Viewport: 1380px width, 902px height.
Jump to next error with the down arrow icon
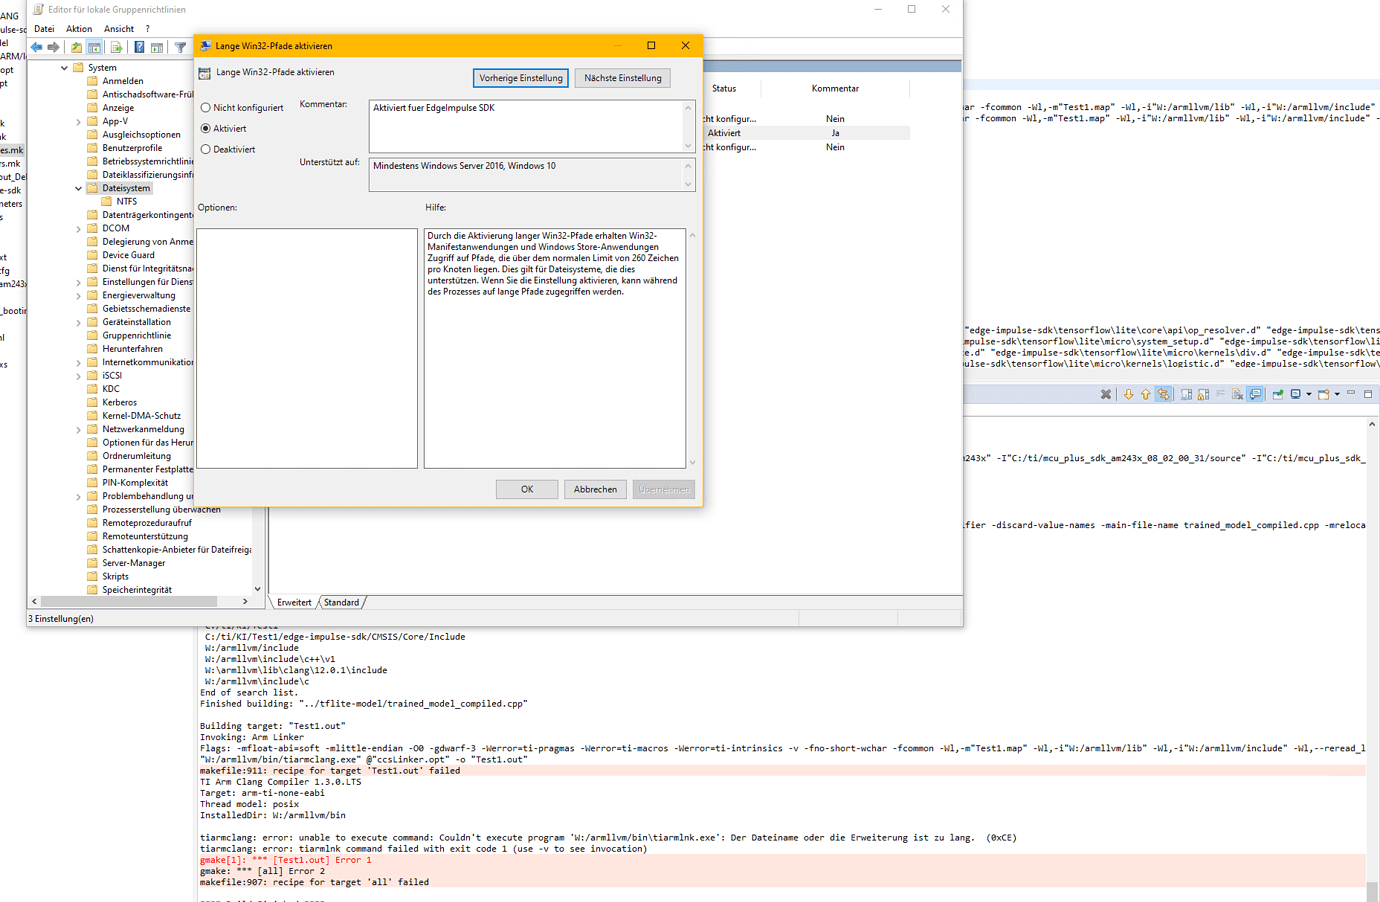[1128, 394]
